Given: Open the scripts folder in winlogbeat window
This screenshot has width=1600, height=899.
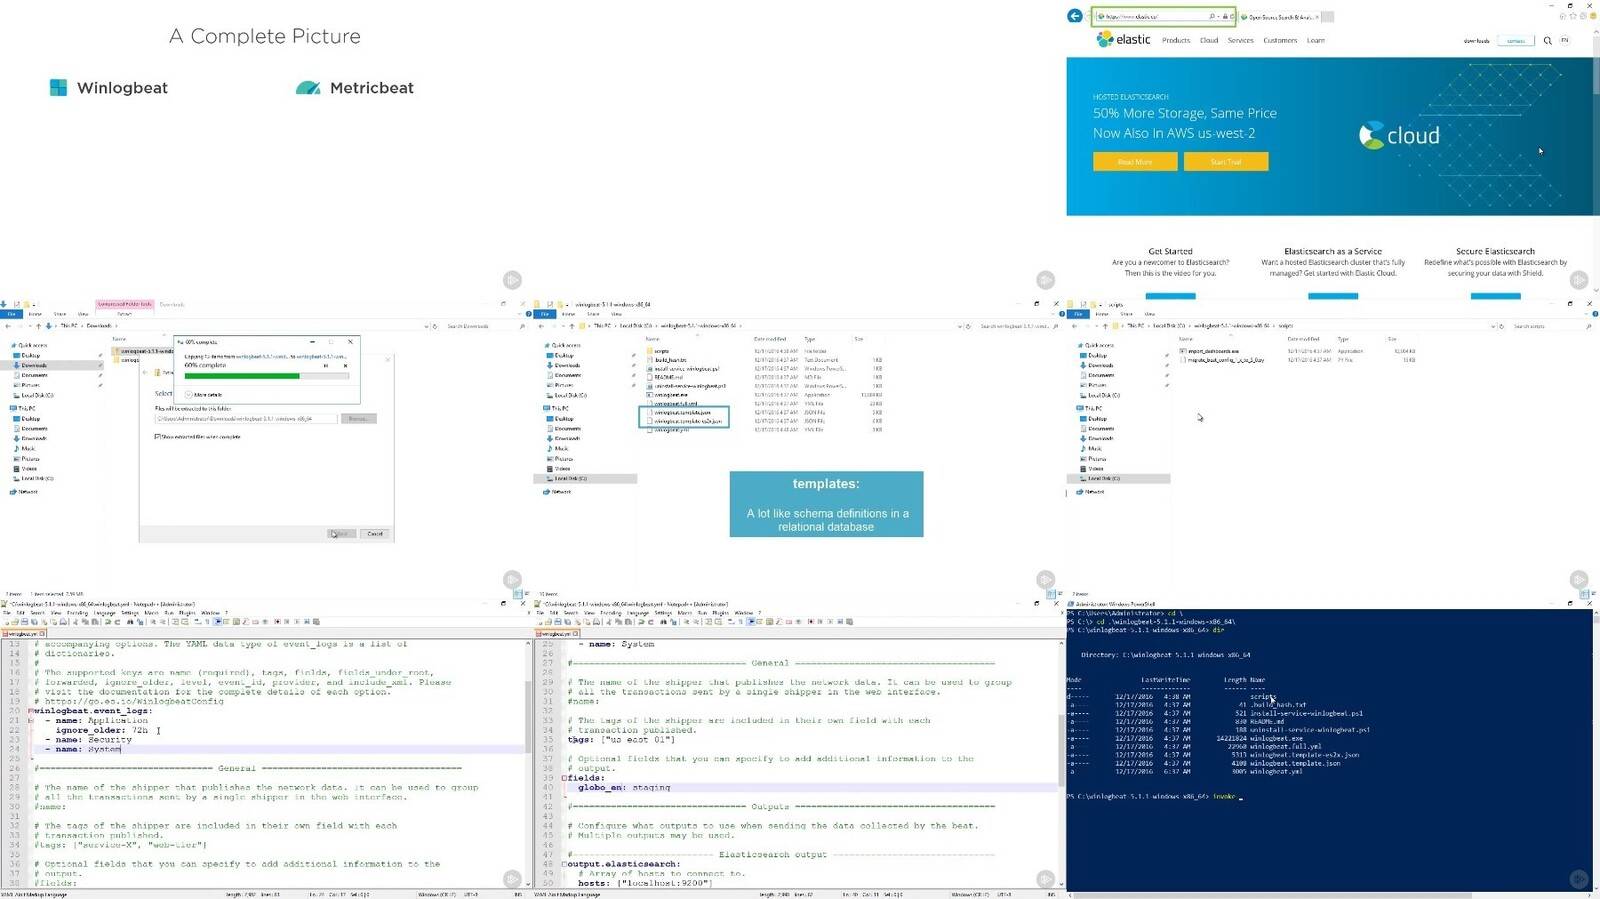Looking at the screenshot, I should (x=660, y=351).
